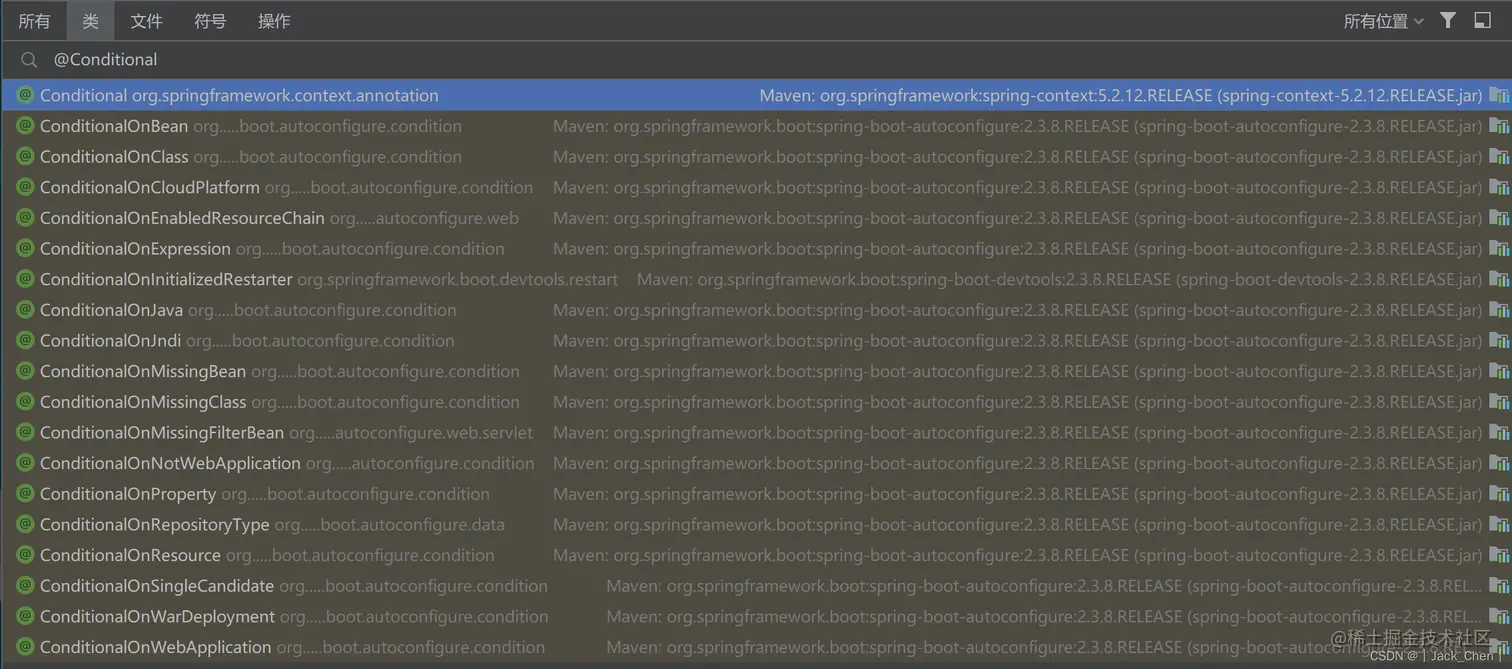Select the ConditionalOnSingleCandidate result

756,586
